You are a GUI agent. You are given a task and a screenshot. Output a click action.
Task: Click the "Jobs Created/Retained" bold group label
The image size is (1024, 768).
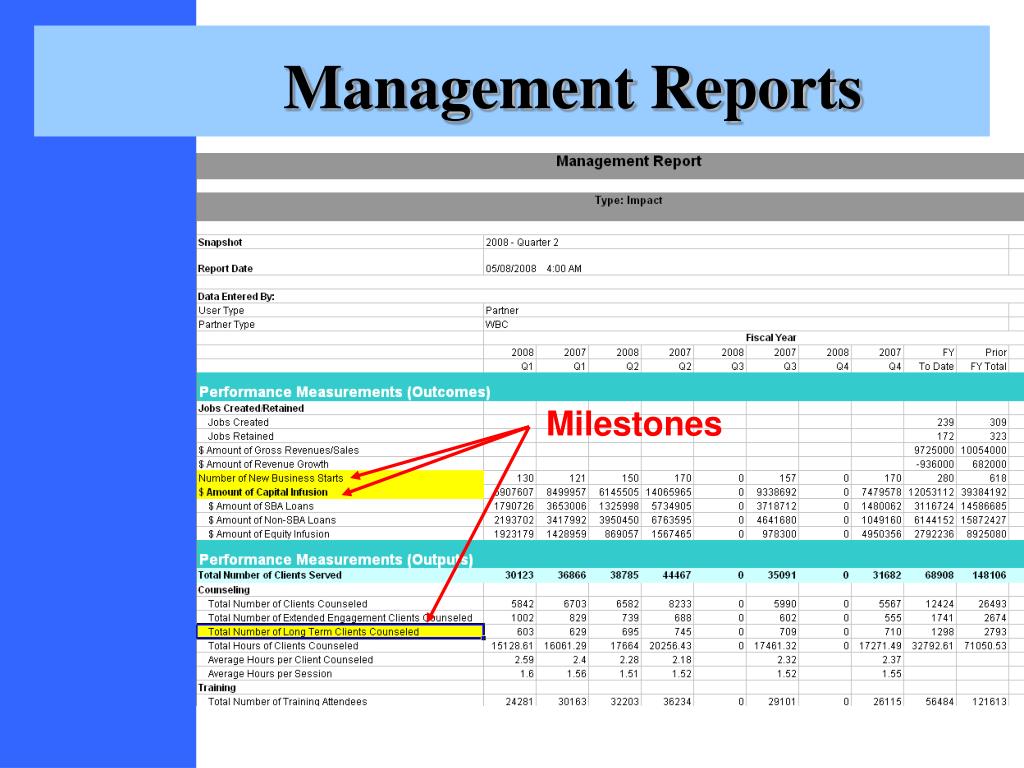pyautogui.click(x=251, y=408)
